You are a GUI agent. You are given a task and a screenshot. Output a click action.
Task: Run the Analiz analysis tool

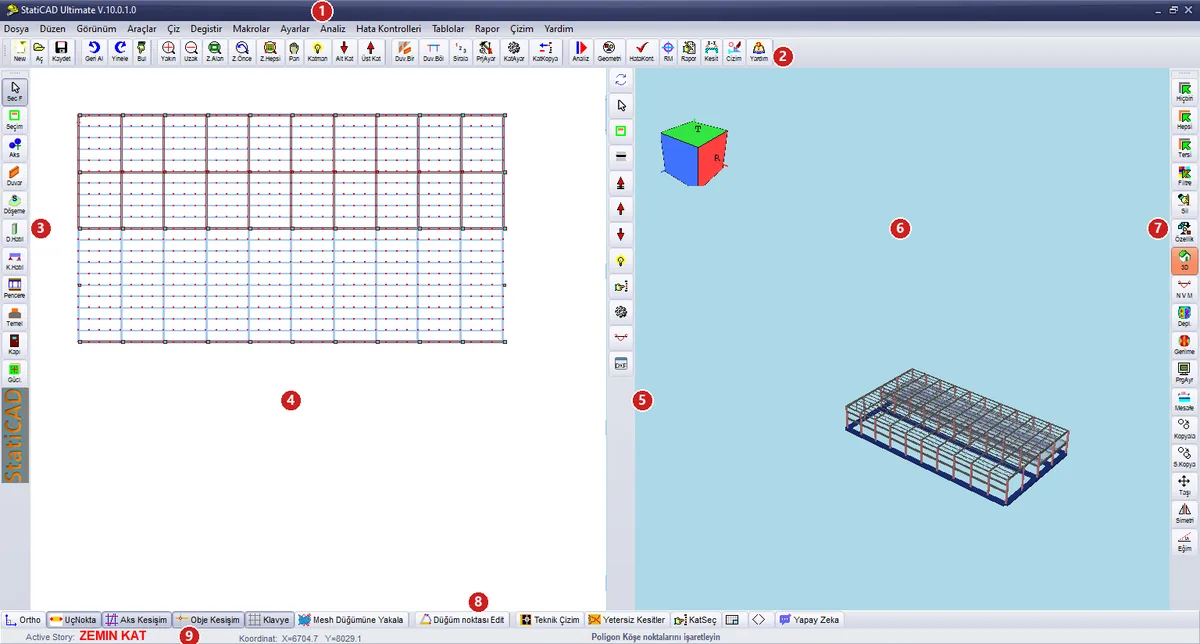click(580, 52)
